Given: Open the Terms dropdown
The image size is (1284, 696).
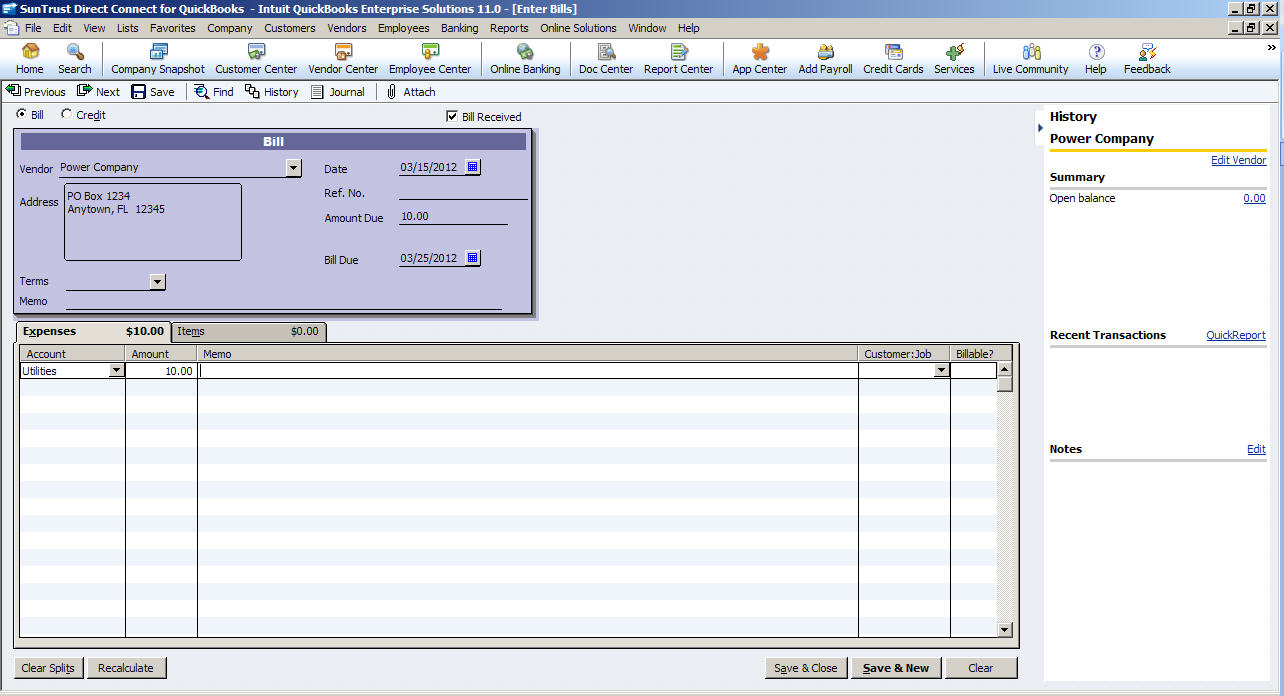Looking at the screenshot, I should pyautogui.click(x=157, y=282).
